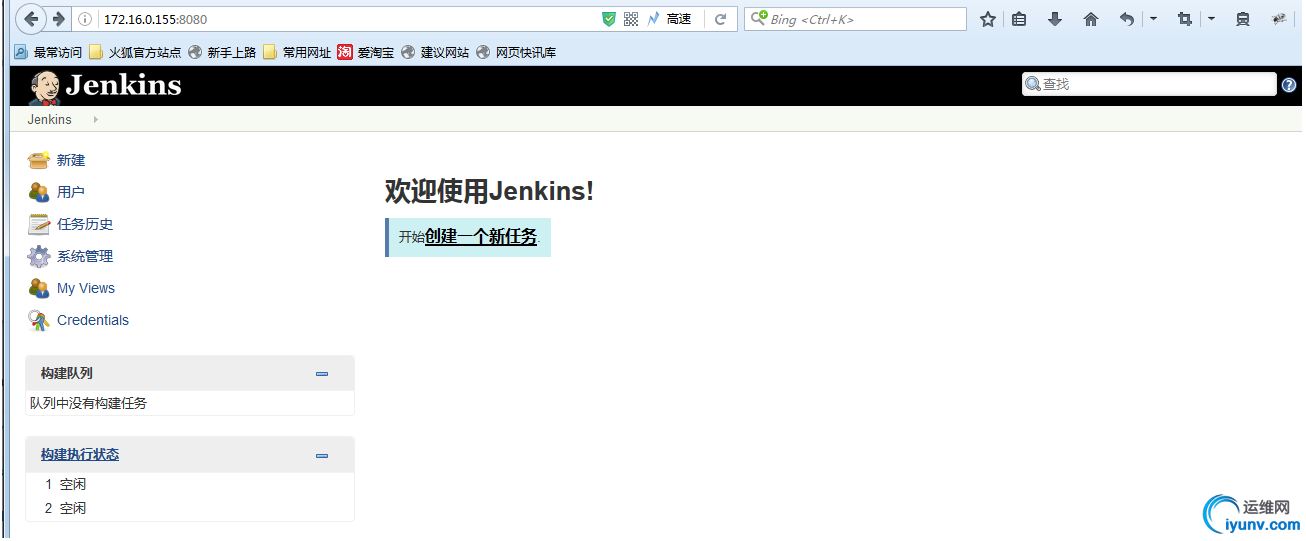Image resolution: width=1306 pixels, height=541 pixels.
Task: Click the green shield security icon
Action: (609, 19)
